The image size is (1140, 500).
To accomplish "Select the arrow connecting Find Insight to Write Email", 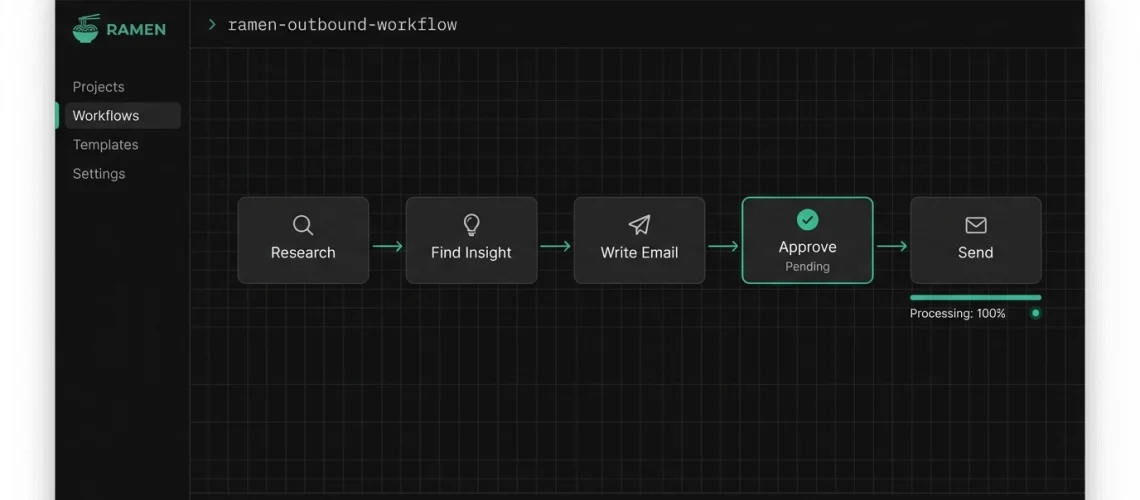I will (555, 246).
